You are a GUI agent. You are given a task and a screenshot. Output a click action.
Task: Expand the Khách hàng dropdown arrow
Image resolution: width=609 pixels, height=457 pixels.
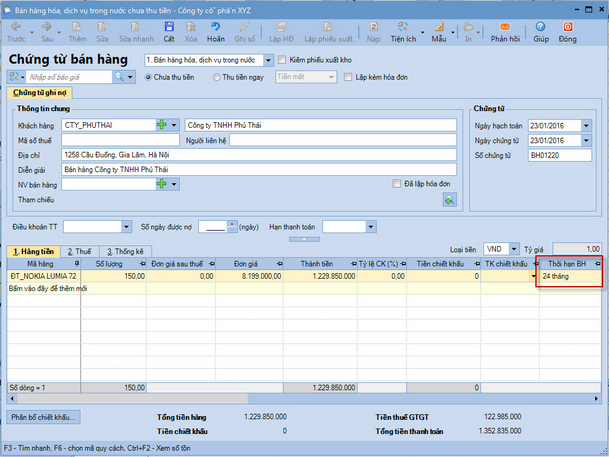pos(174,125)
